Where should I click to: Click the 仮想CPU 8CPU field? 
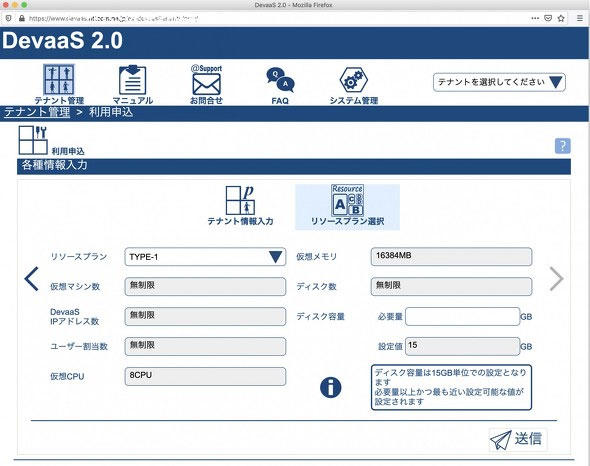205,376
